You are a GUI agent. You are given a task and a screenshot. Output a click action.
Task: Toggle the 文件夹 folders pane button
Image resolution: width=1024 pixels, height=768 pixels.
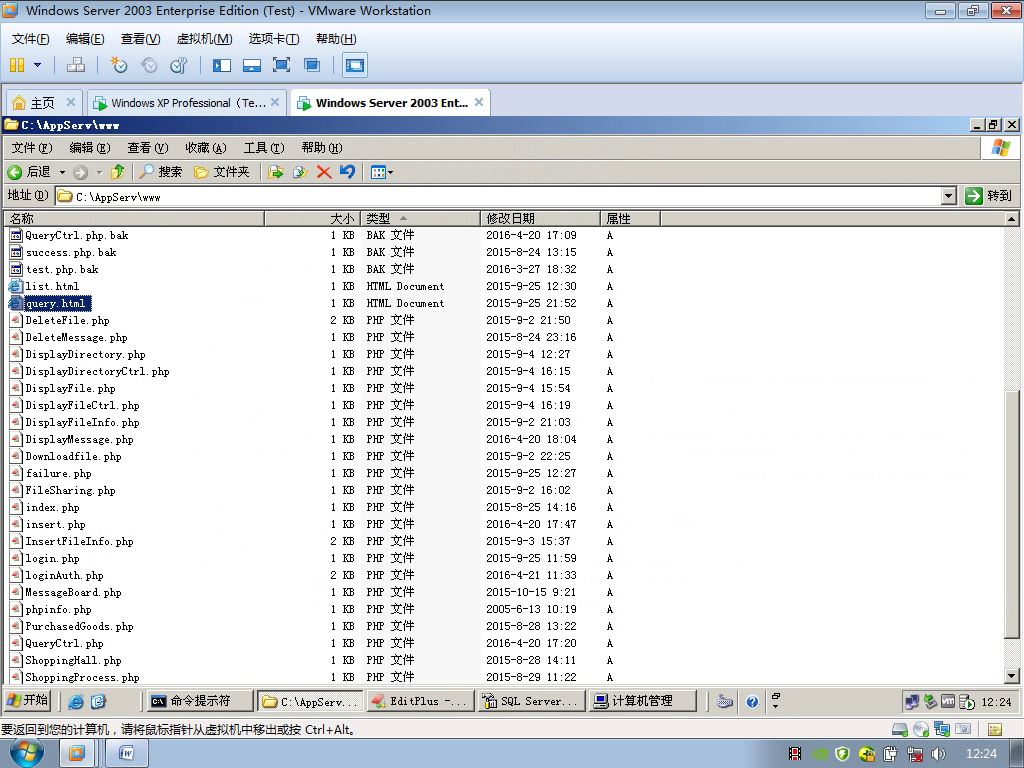[222, 172]
